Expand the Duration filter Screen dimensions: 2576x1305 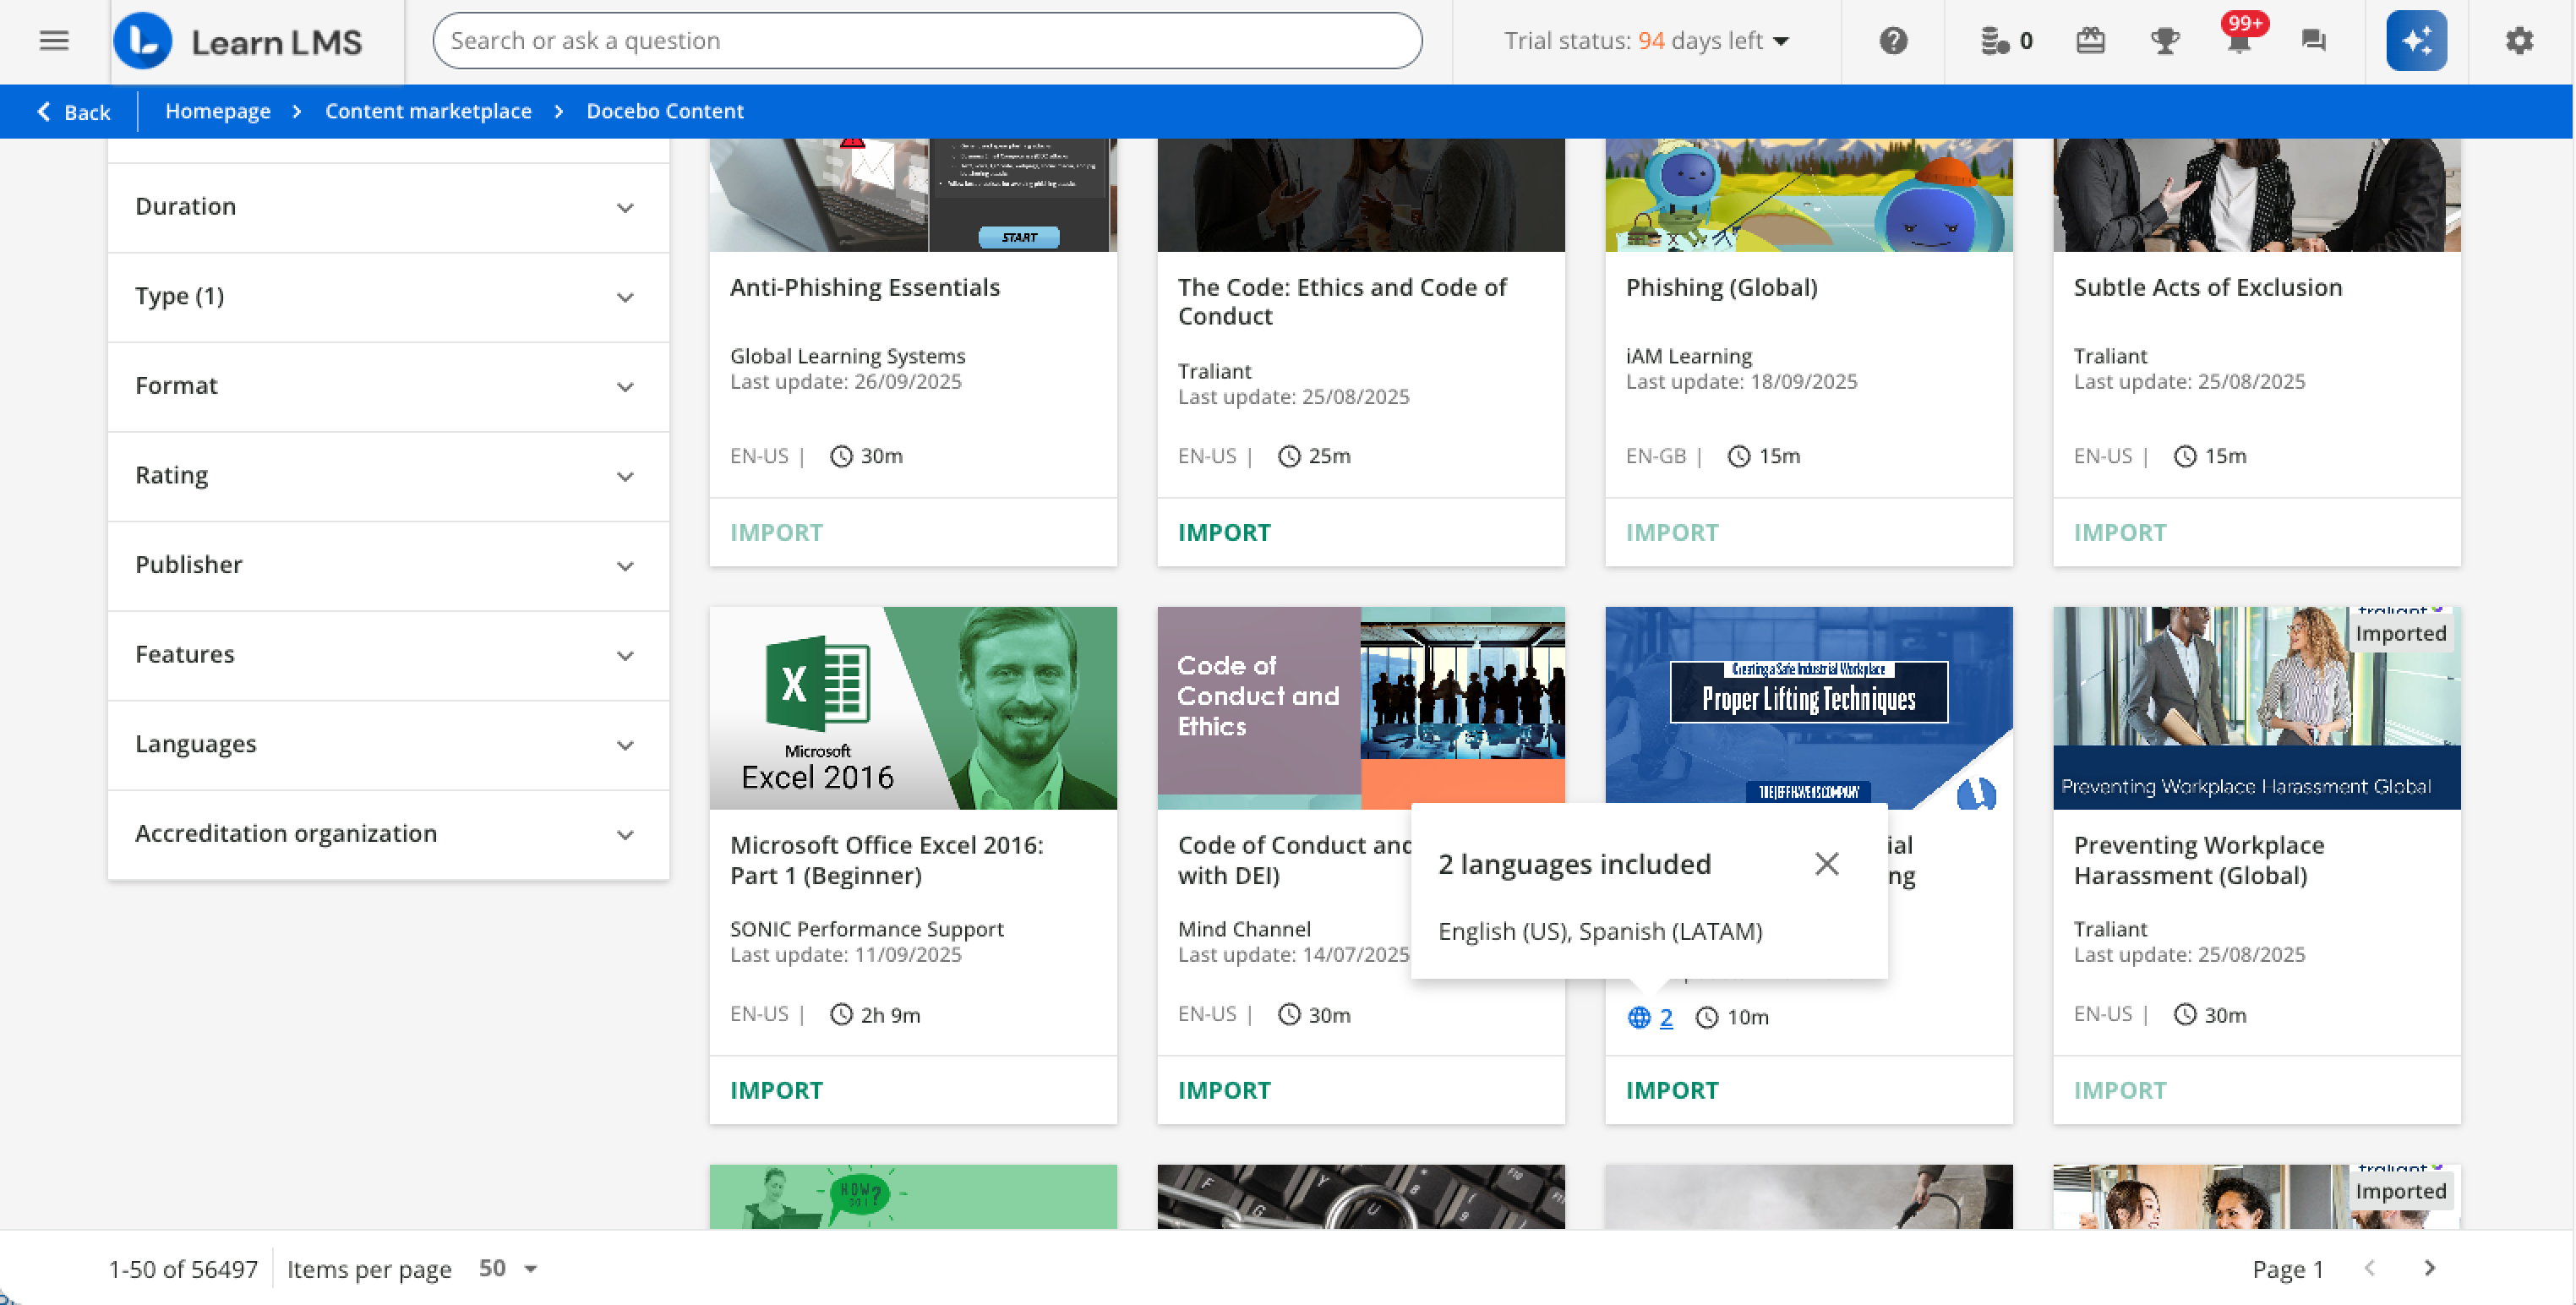387,207
